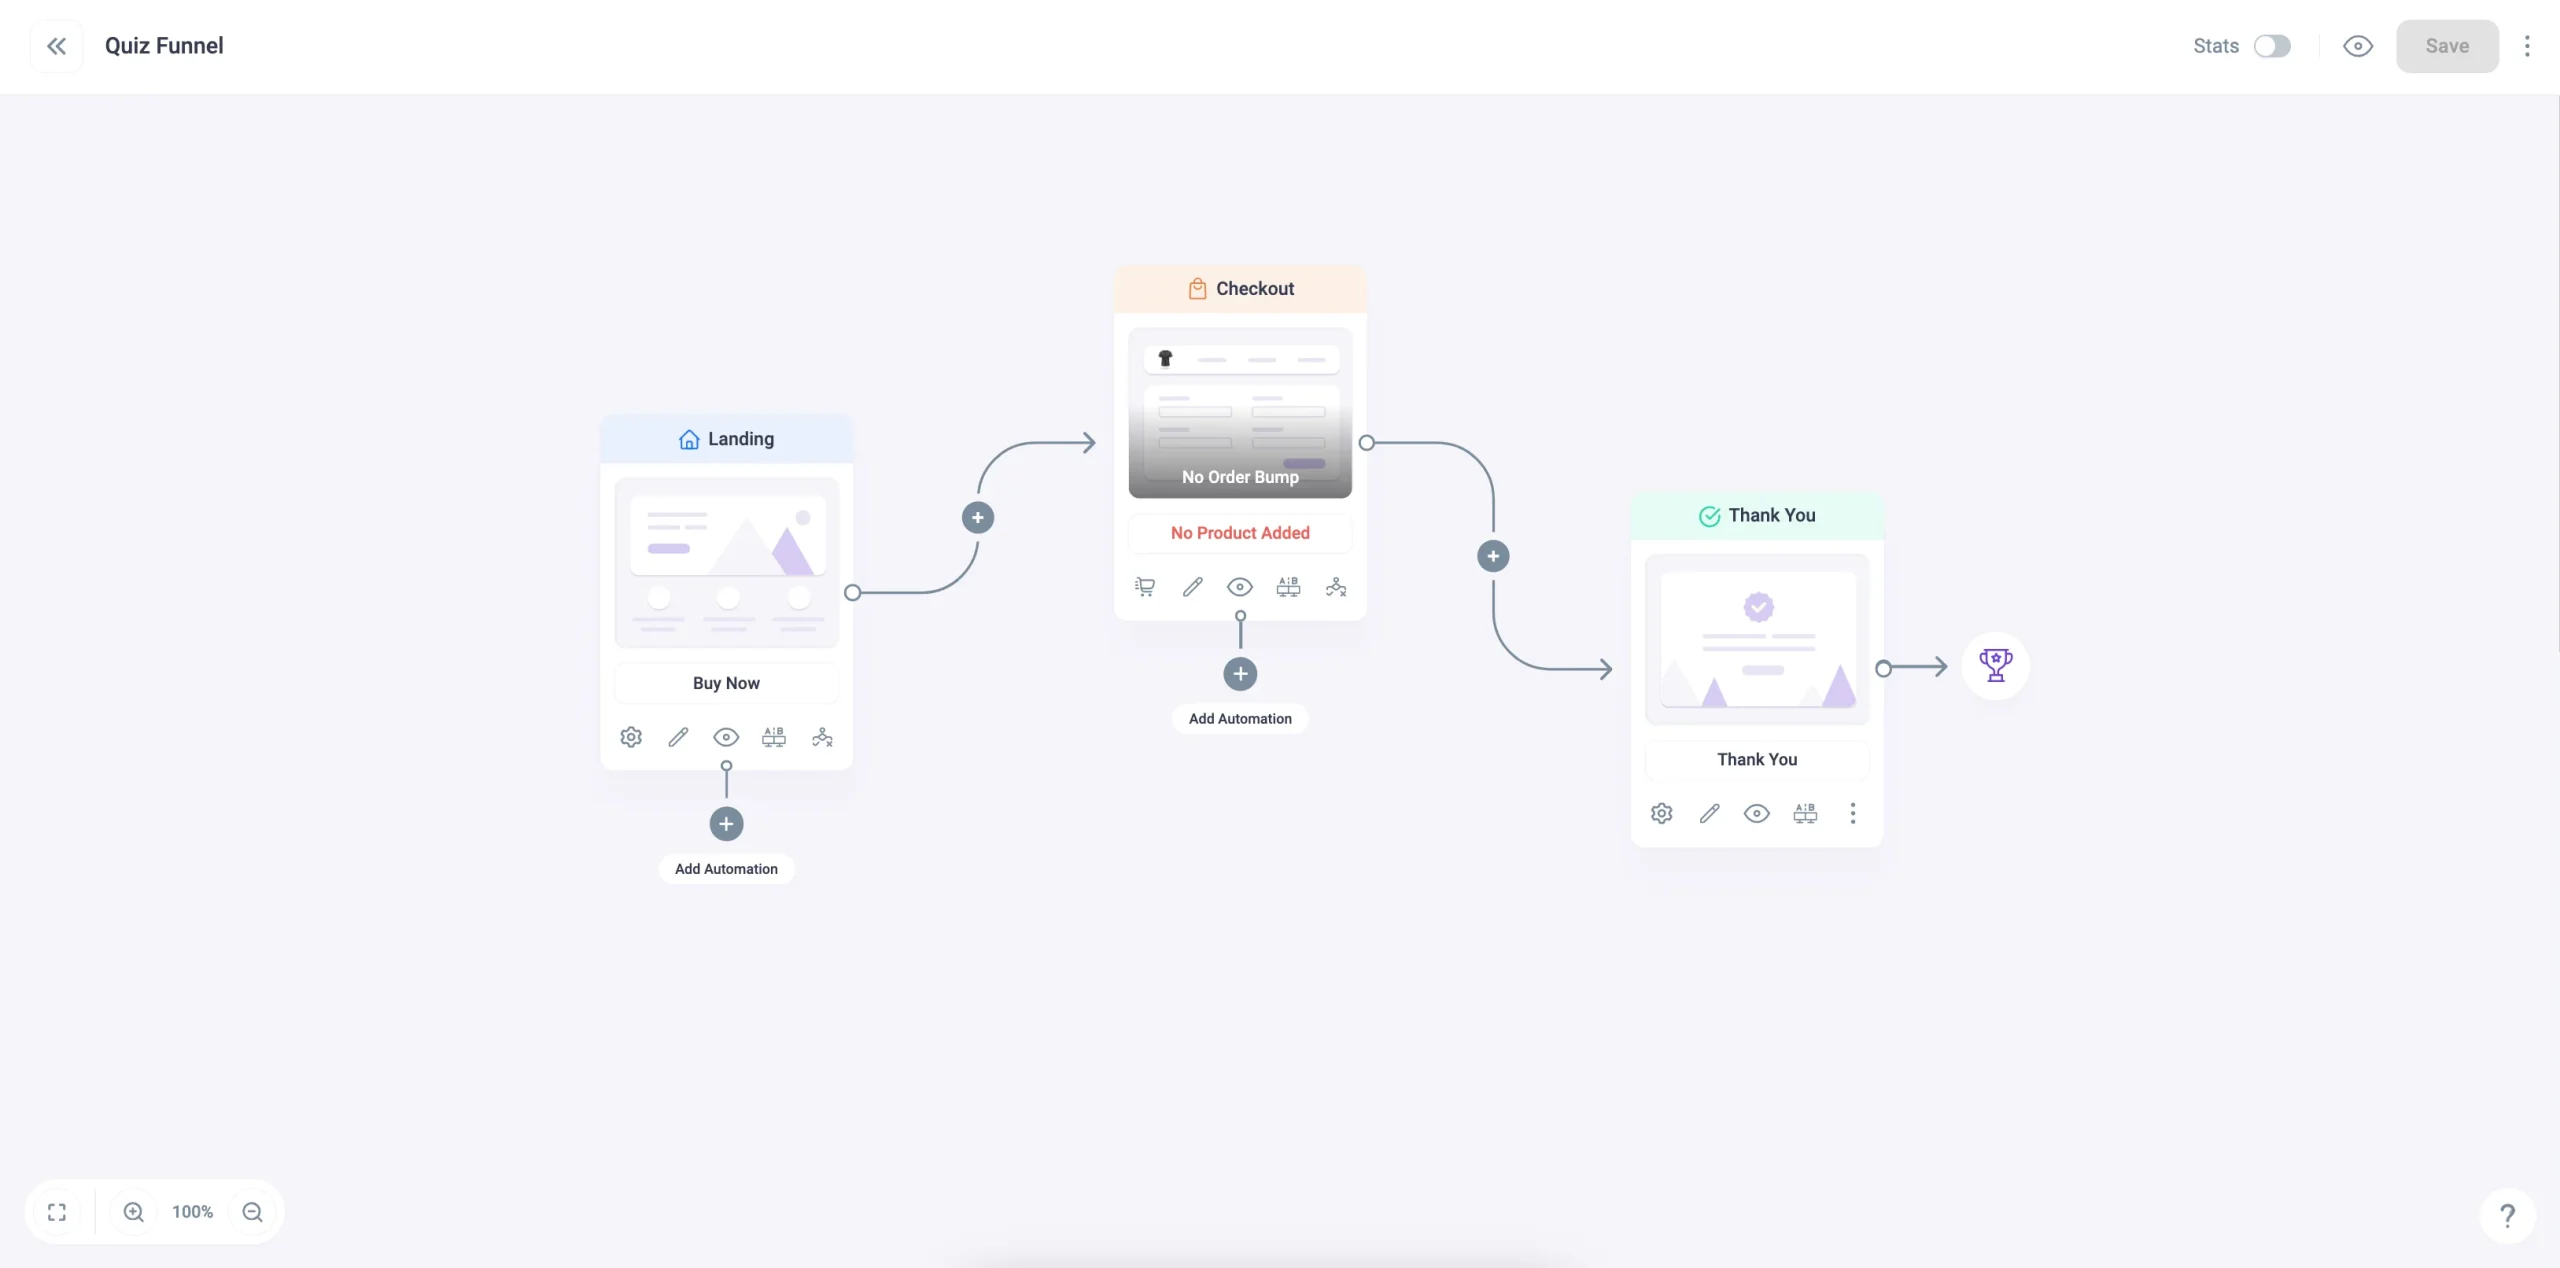Go back using the double chevron icon

pyautogui.click(x=57, y=46)
